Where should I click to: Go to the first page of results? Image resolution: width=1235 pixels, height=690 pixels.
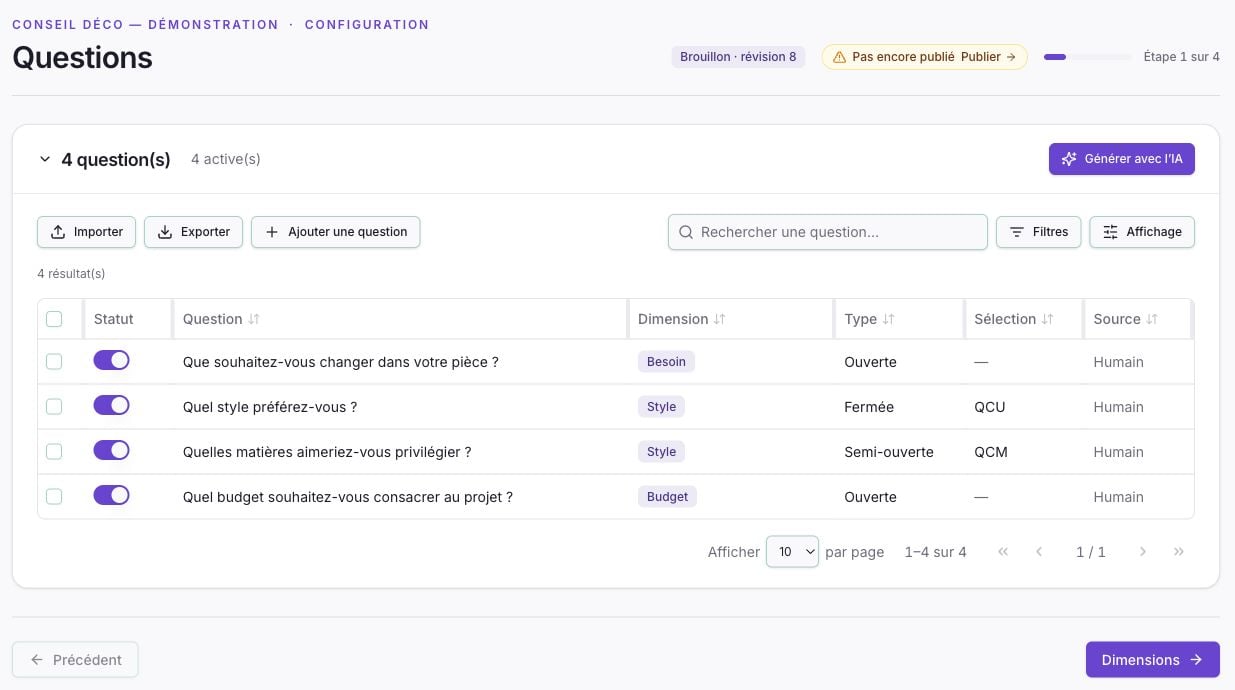click(x=1003, y=552)
